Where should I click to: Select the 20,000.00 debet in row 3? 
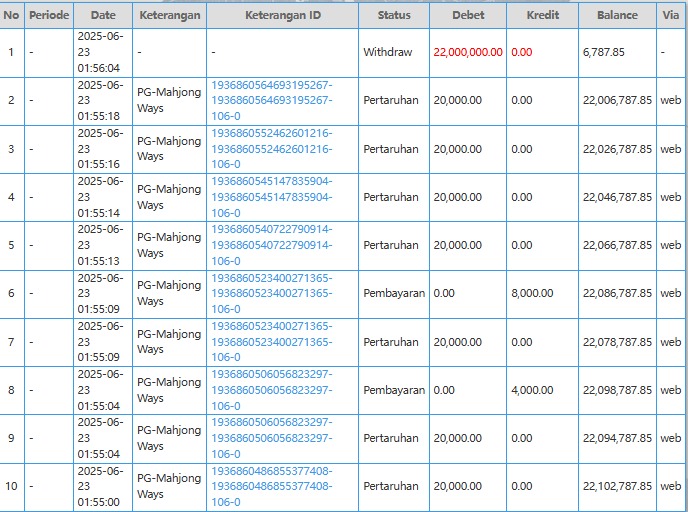click(458, 149)
